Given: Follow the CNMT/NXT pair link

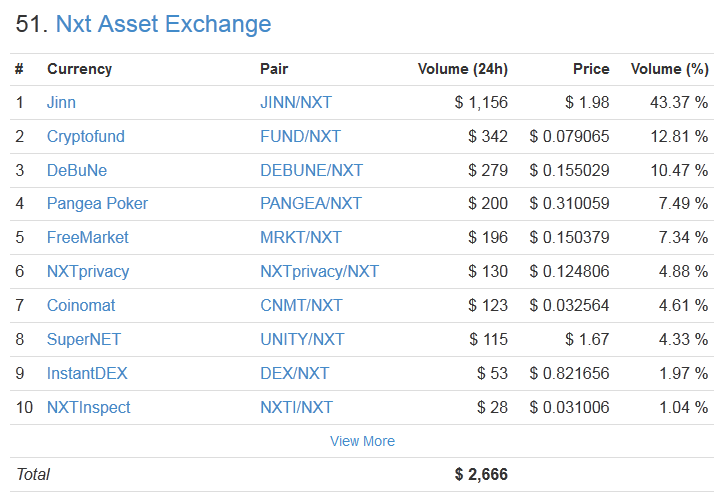Looking at the screenshot, I should pyautogui.click(x=301, y=306).
